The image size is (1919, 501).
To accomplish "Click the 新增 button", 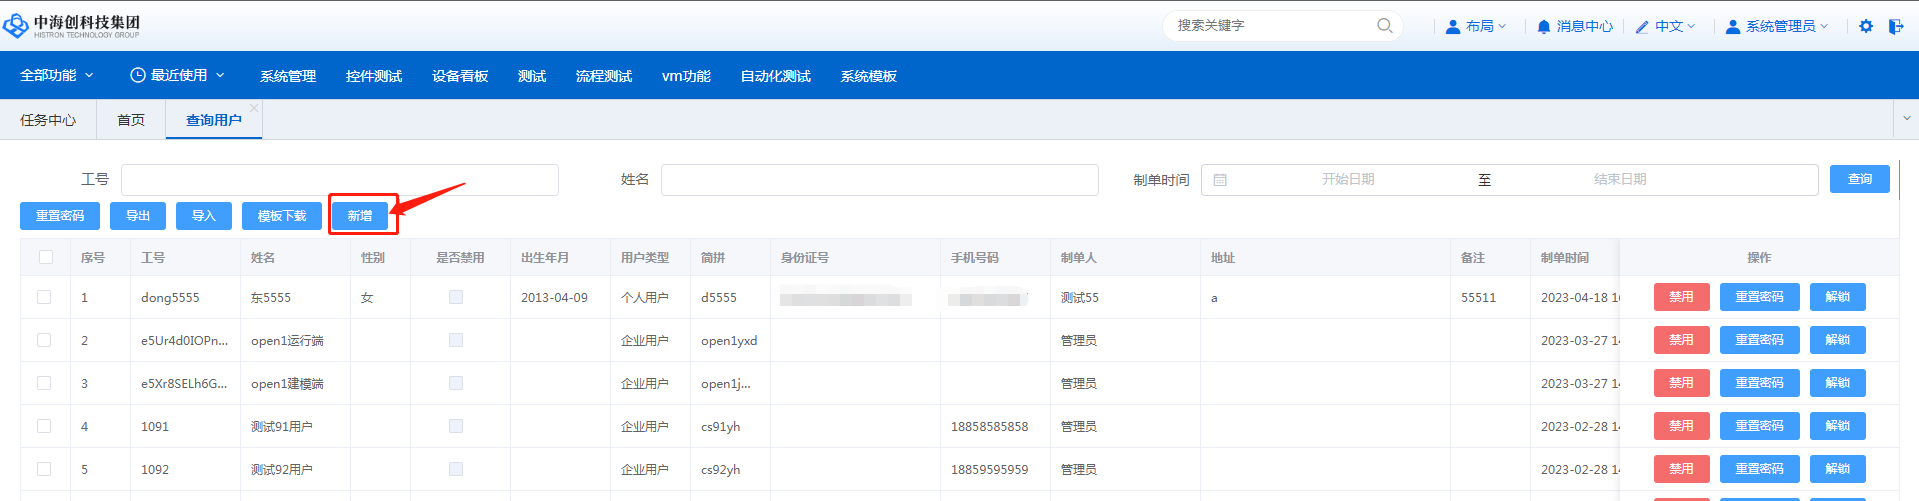I will click(x=360, y=216).
